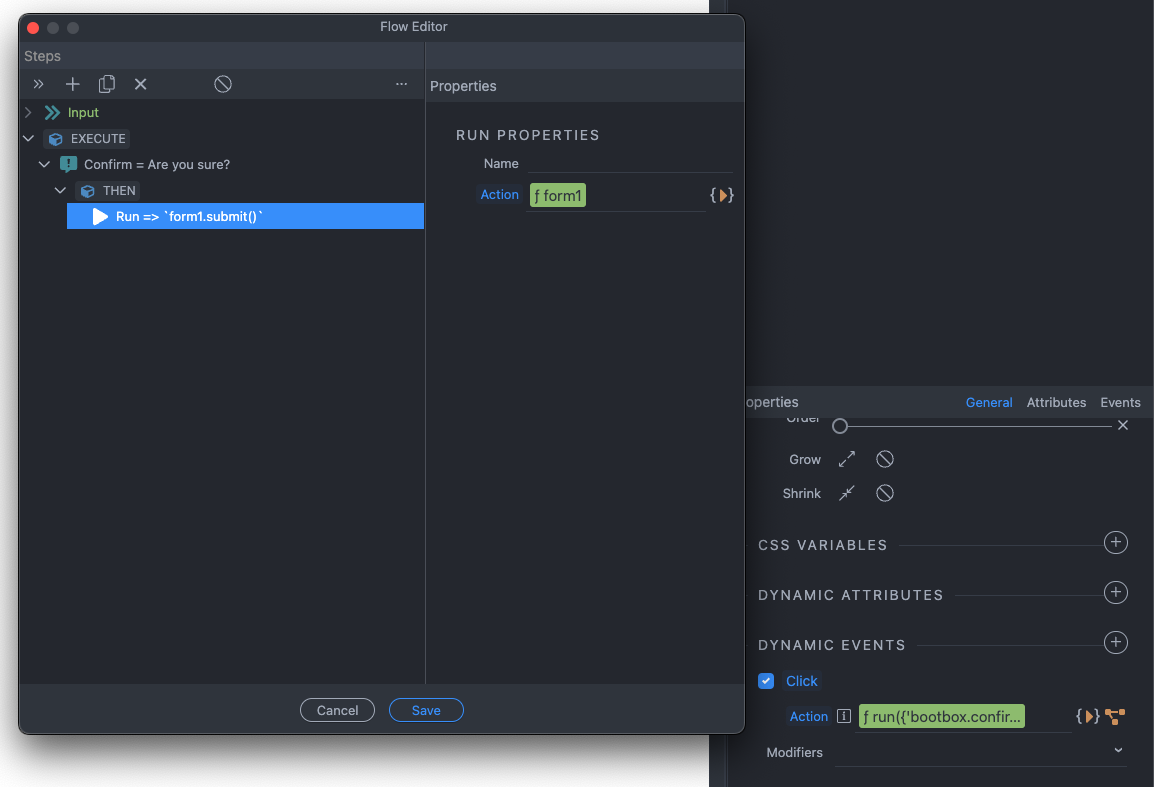The image size is (1154, 787).
Task: Click the add step plus icon
Action: click(x=72, y=84)
